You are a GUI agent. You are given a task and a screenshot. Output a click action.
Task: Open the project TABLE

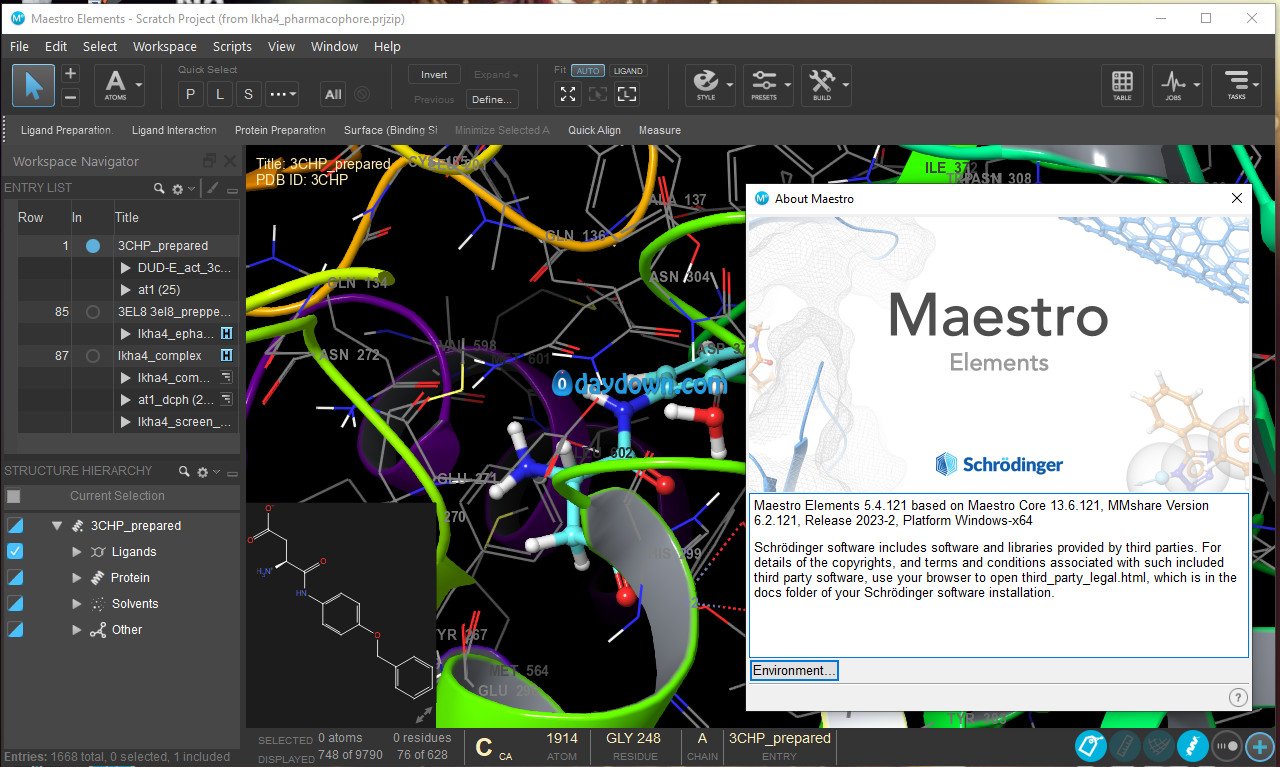1122,85
